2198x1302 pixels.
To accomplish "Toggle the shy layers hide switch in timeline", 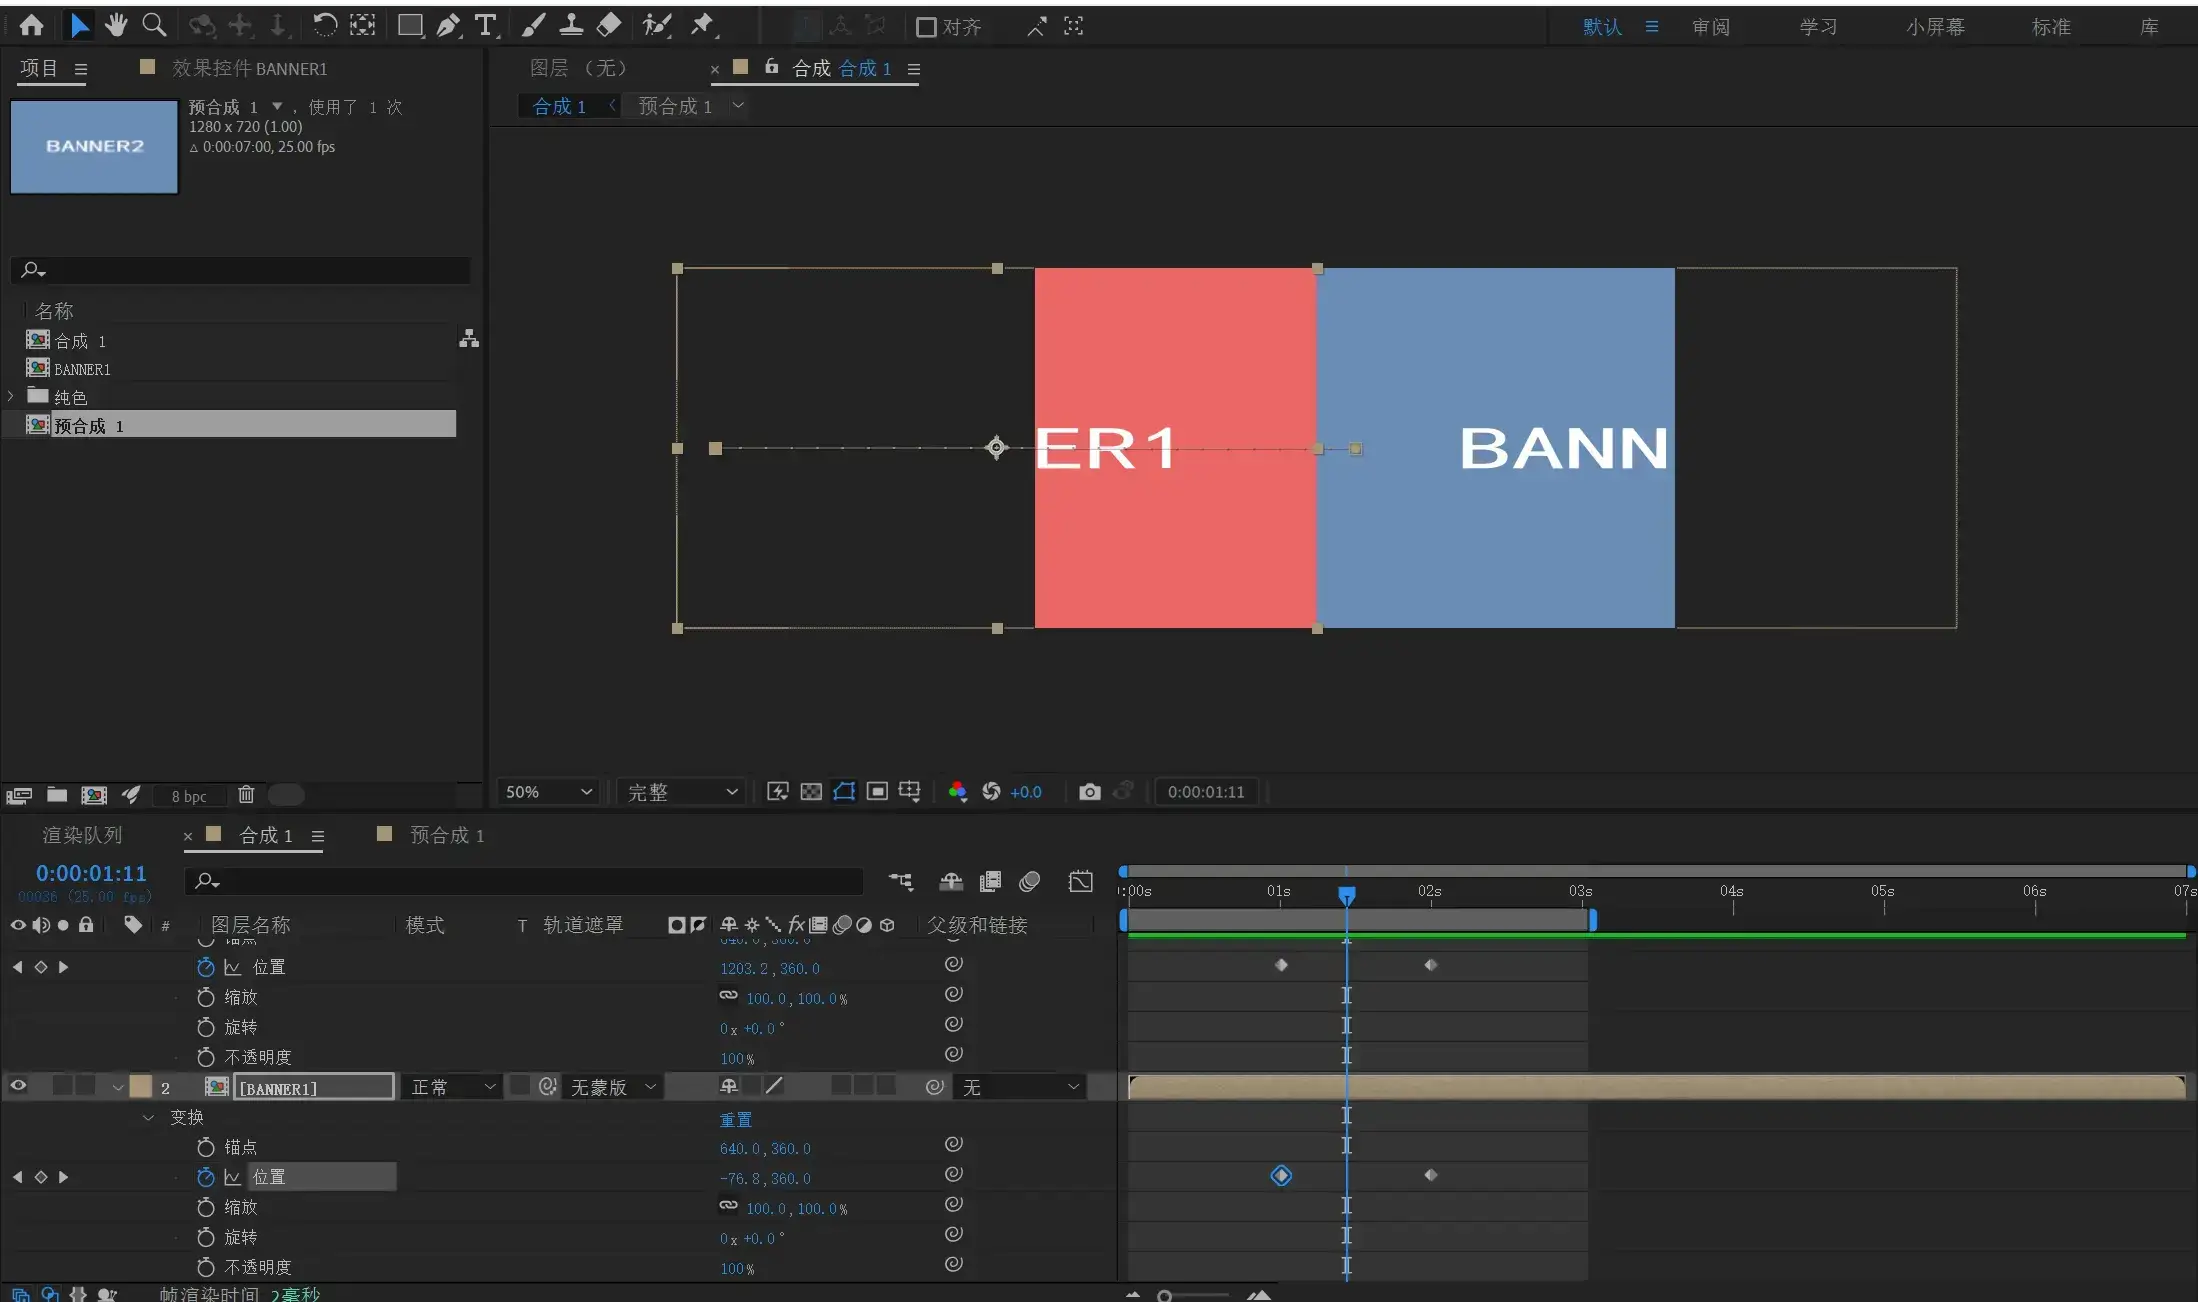I will (951, 881).
